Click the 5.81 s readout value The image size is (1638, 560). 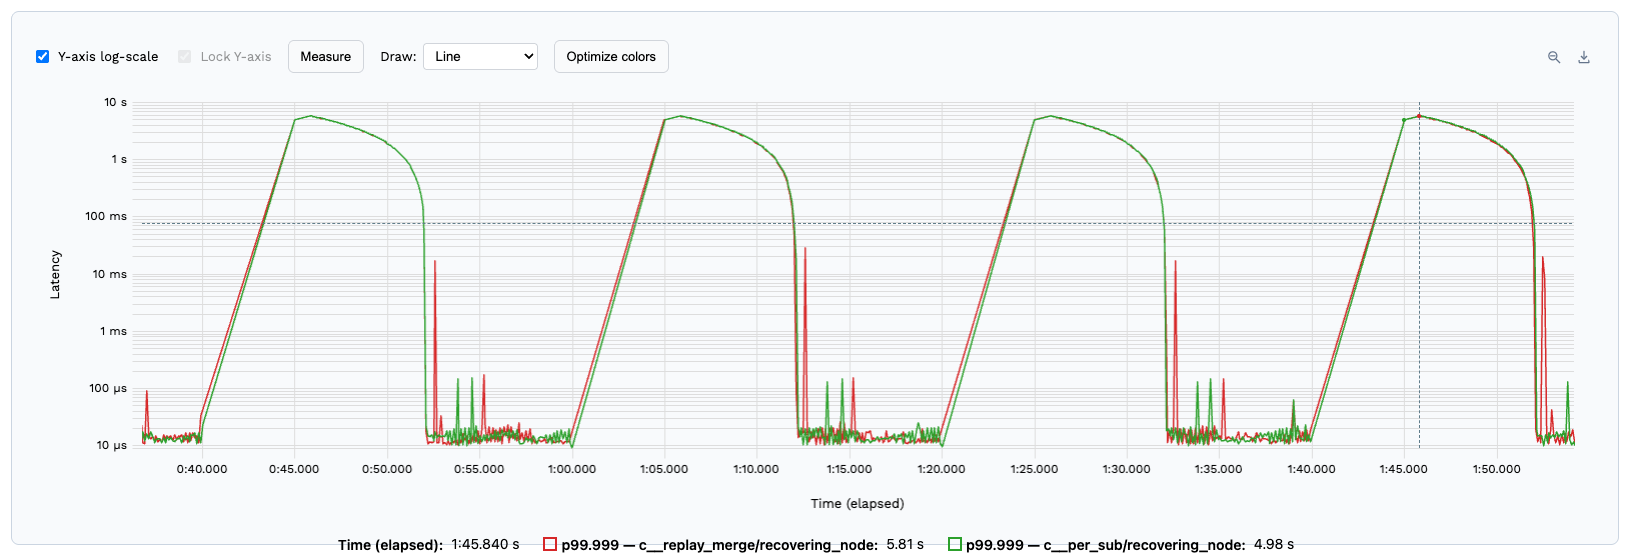coord(905,545)
